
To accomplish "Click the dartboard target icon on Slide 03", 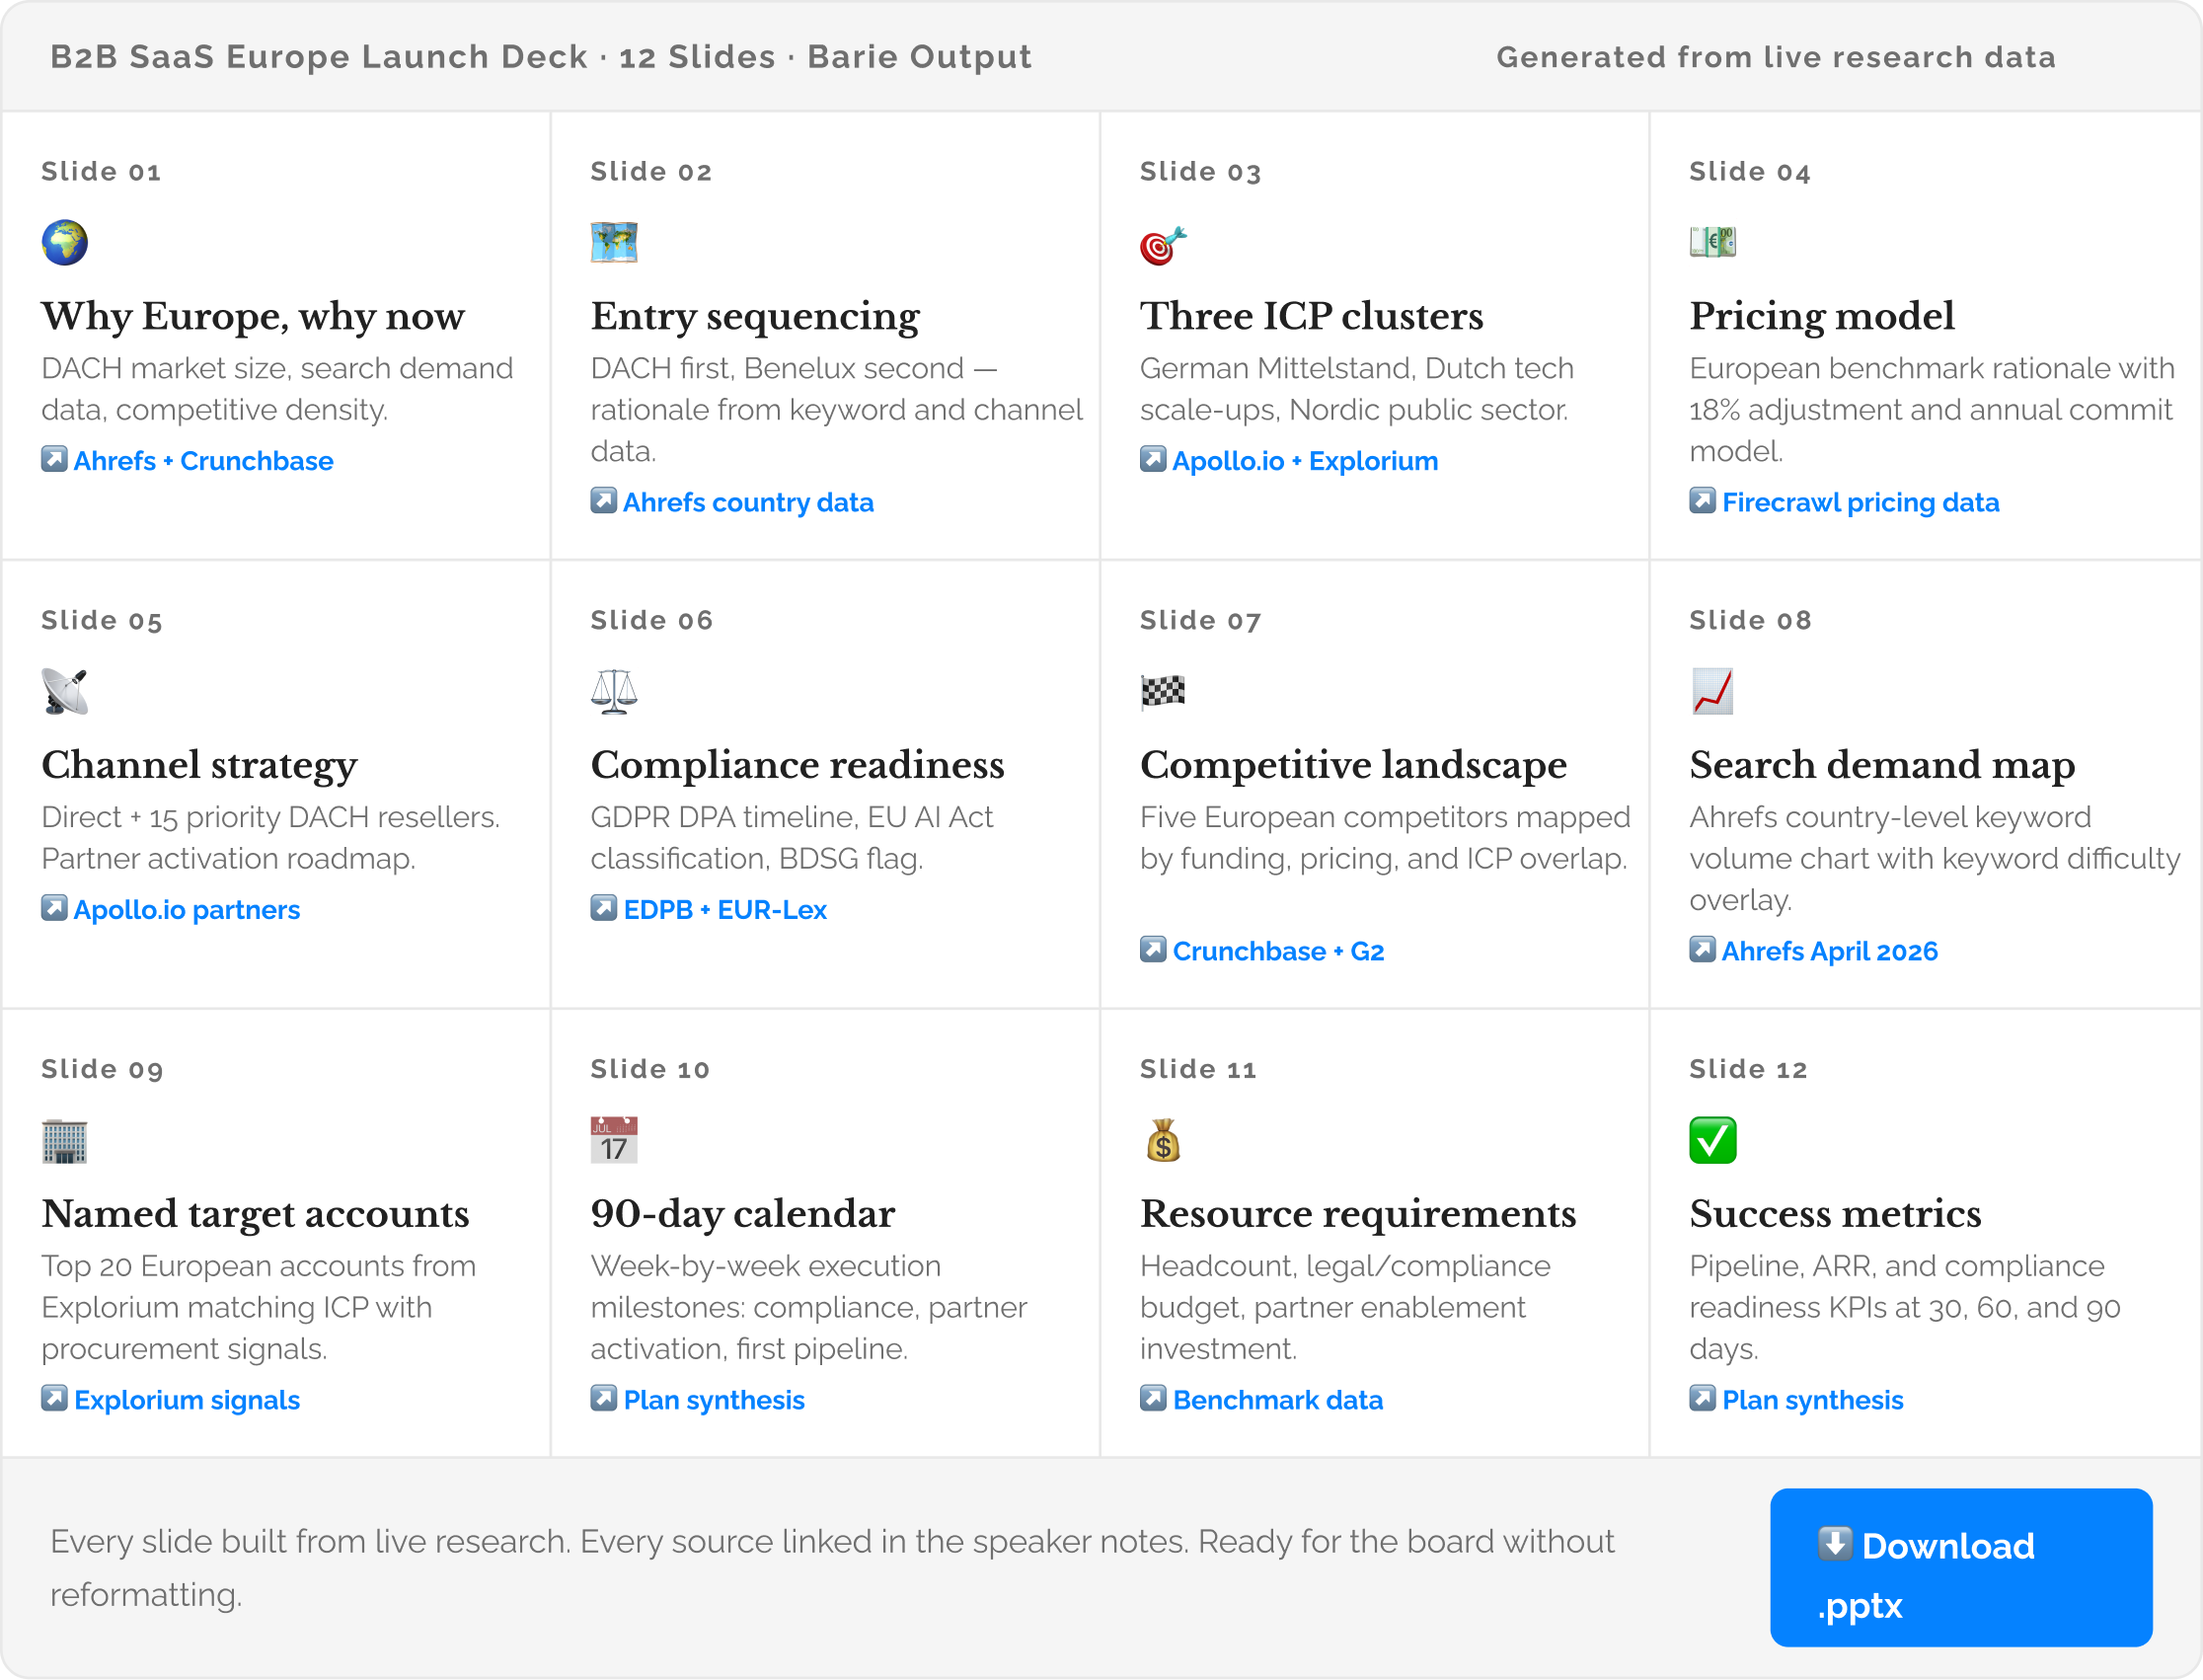I will [x=1163, y=243].
